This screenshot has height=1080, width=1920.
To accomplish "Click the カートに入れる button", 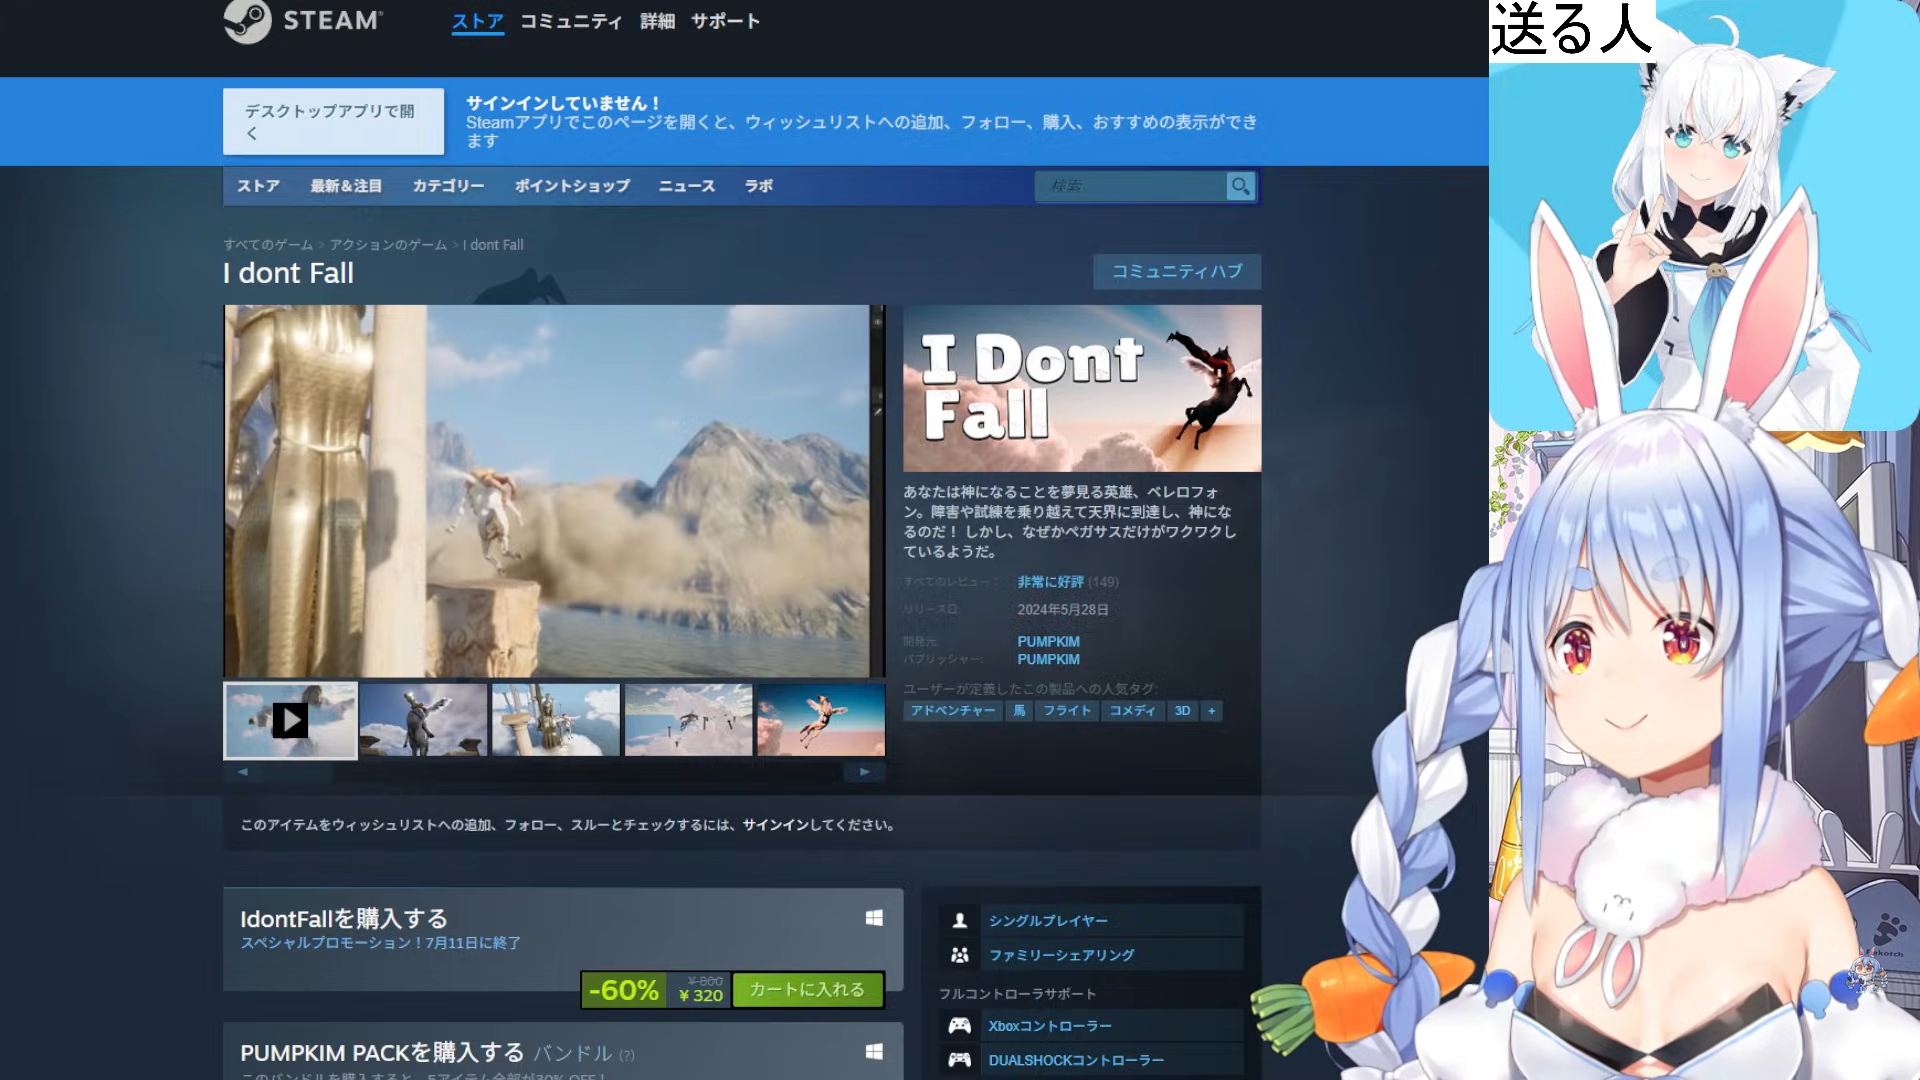I will coord(807,989).
